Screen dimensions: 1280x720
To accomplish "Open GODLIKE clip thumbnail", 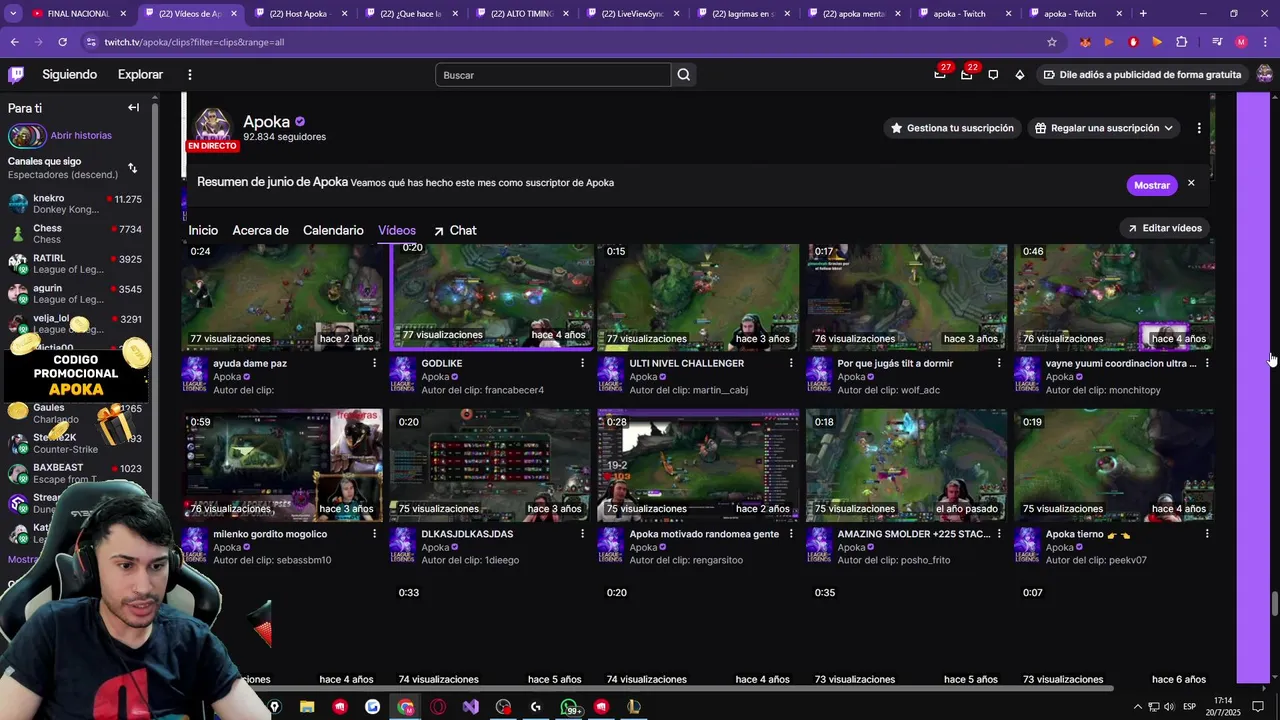I will tap(491, 296).
